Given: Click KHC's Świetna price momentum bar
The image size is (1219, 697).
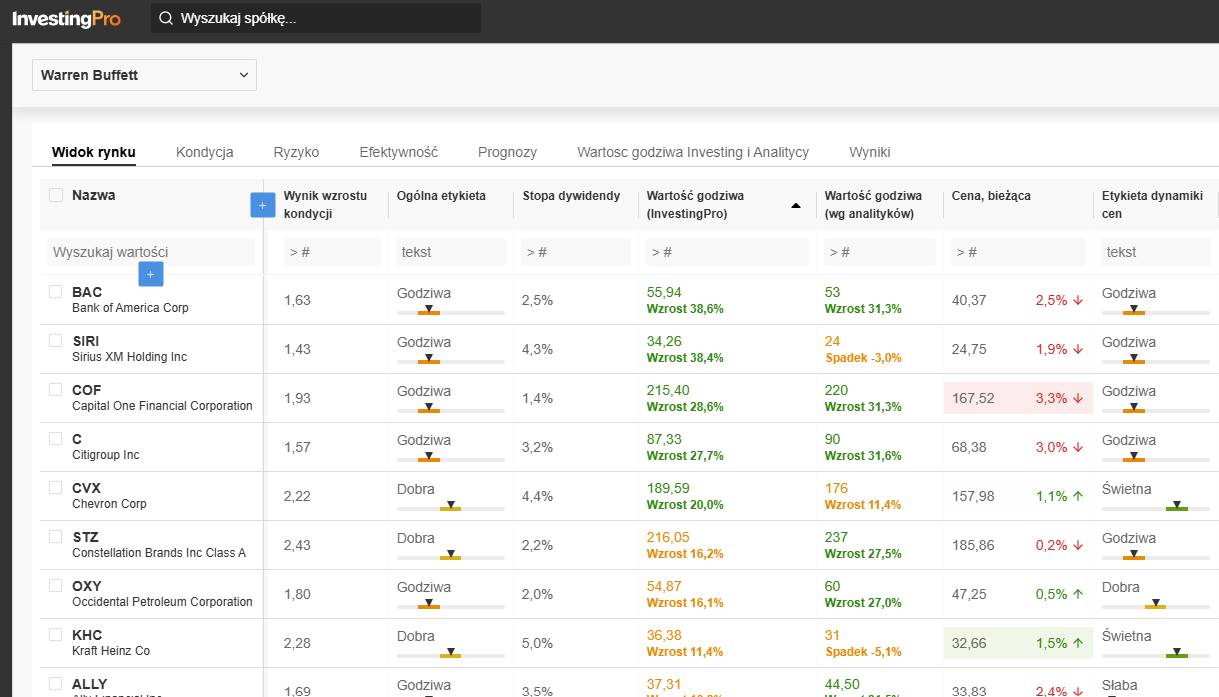Looking at the screenshot, I should pos(1156,655).
